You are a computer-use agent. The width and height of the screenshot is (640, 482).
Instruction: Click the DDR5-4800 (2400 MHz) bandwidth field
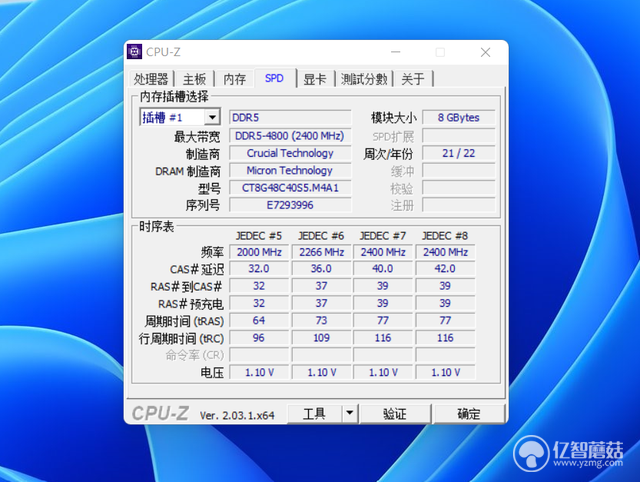(x=290, y=136)
